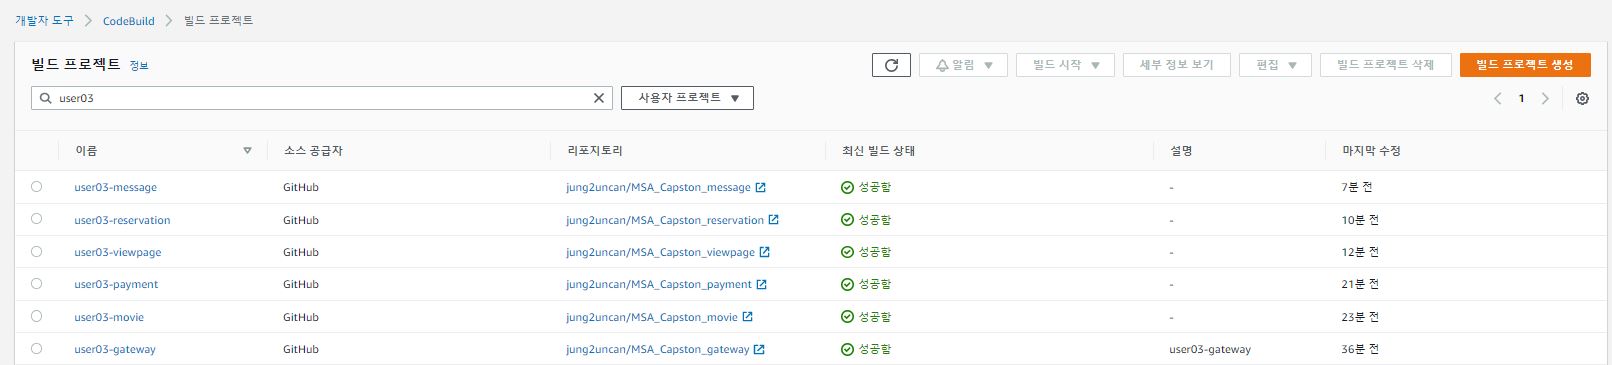Open user03-viewpage project
Image resolution: width=1612 pixels, height=365 pixels.
[x=117, y=252]
